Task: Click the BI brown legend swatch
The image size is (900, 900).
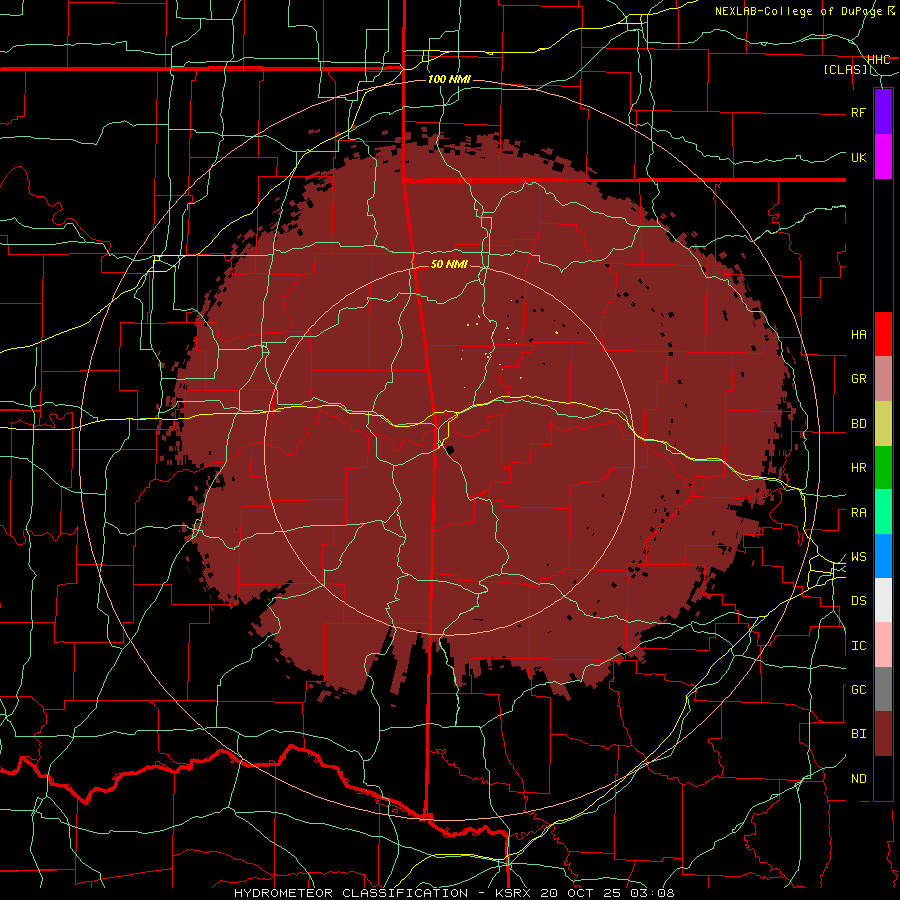Action: pyautogui.click(x=883, y=734)
